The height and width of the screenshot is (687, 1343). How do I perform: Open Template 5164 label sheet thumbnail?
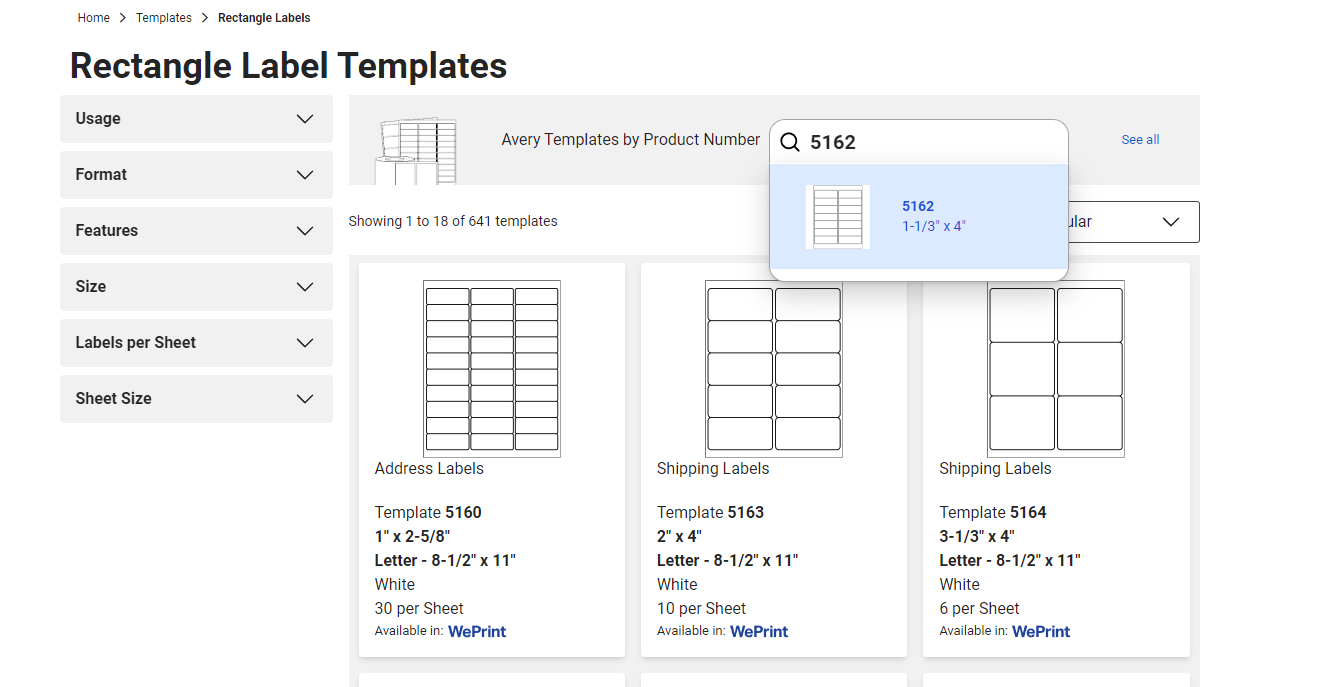pyautogui.click(x=1056, y=369)
